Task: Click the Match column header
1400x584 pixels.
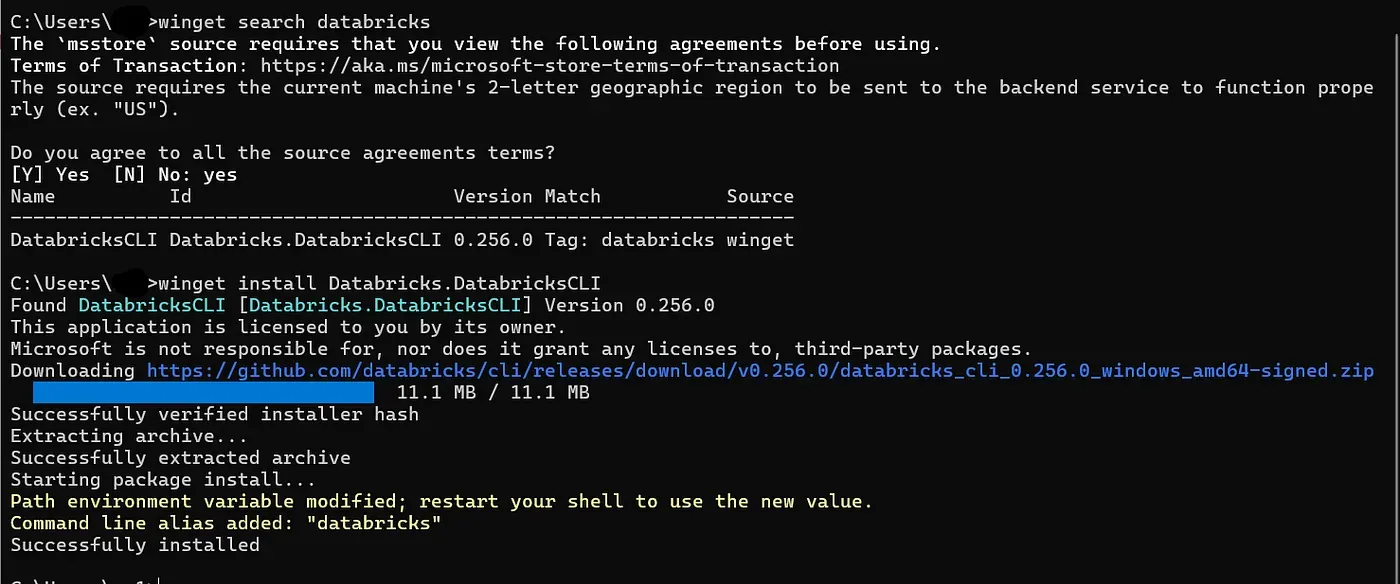Action: click(x=572, y=197)
